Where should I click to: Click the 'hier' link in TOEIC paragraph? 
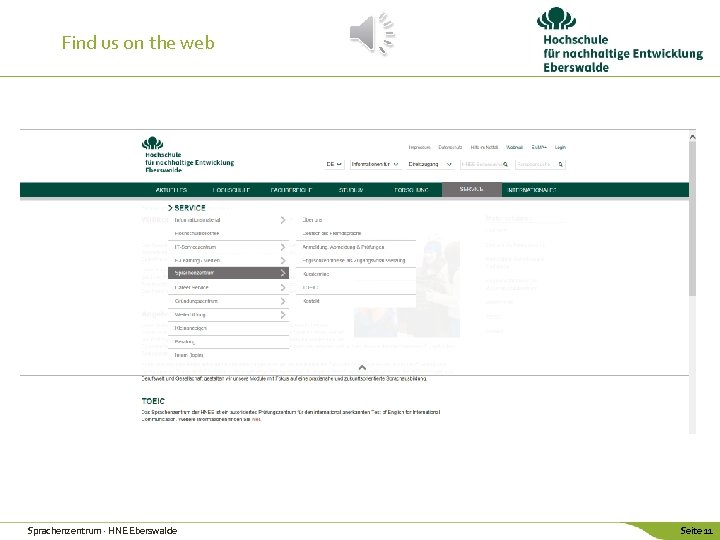pos(256,419)
